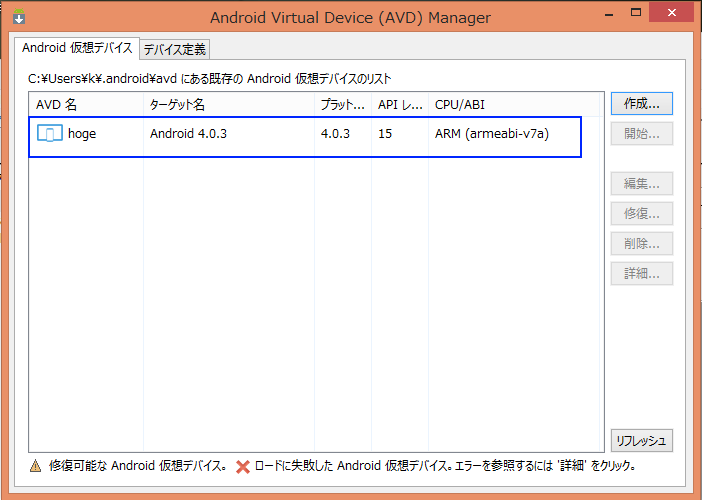This screenshot has height=500, width=702.
Task: Click the 修復可能な Android 仮想デバイス legend text
Action: pos(138,466)
